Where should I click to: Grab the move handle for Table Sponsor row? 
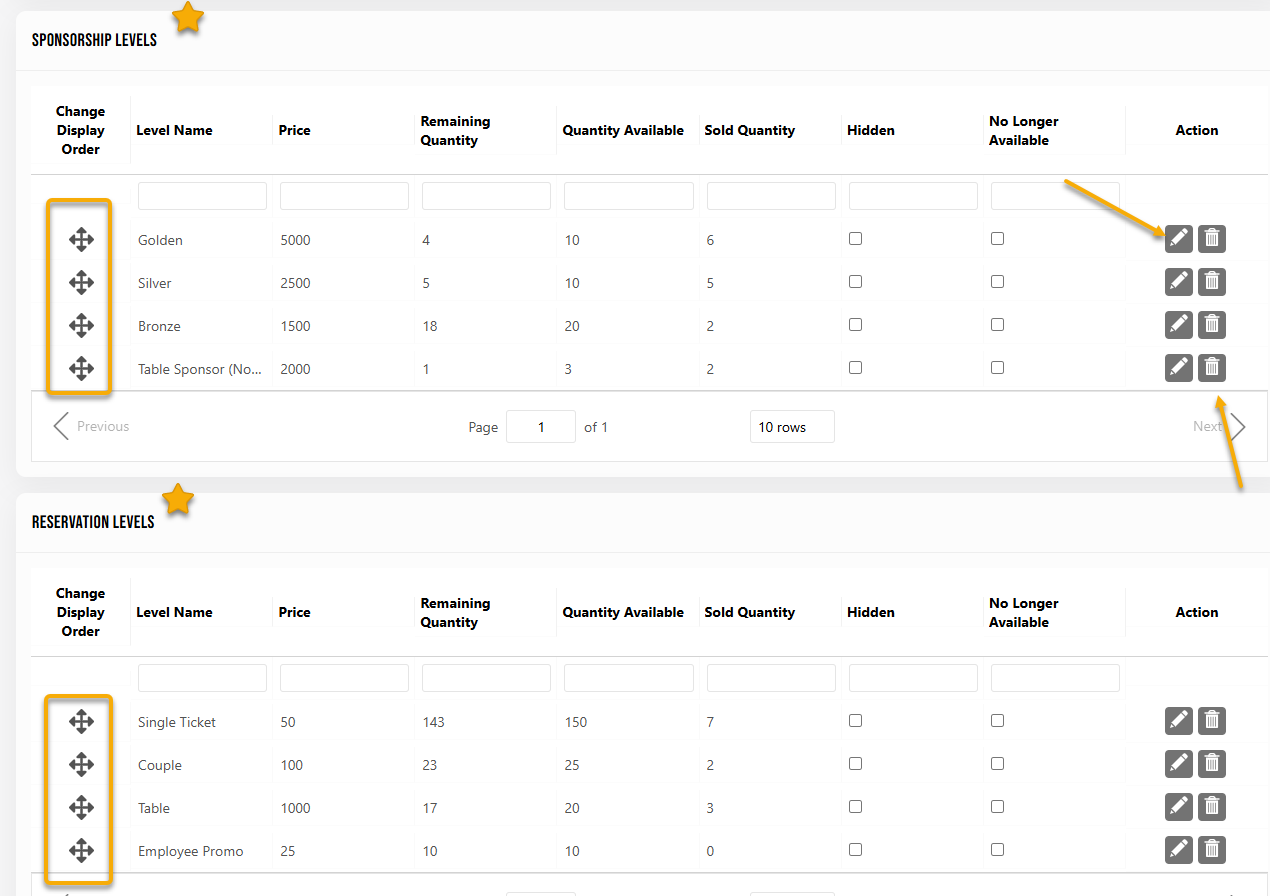coord(81,368)
